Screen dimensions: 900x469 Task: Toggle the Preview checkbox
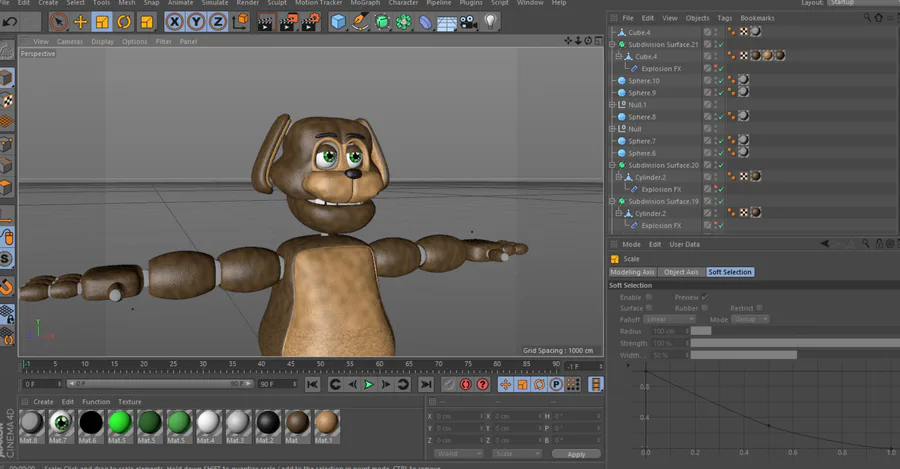pos(704,297)
